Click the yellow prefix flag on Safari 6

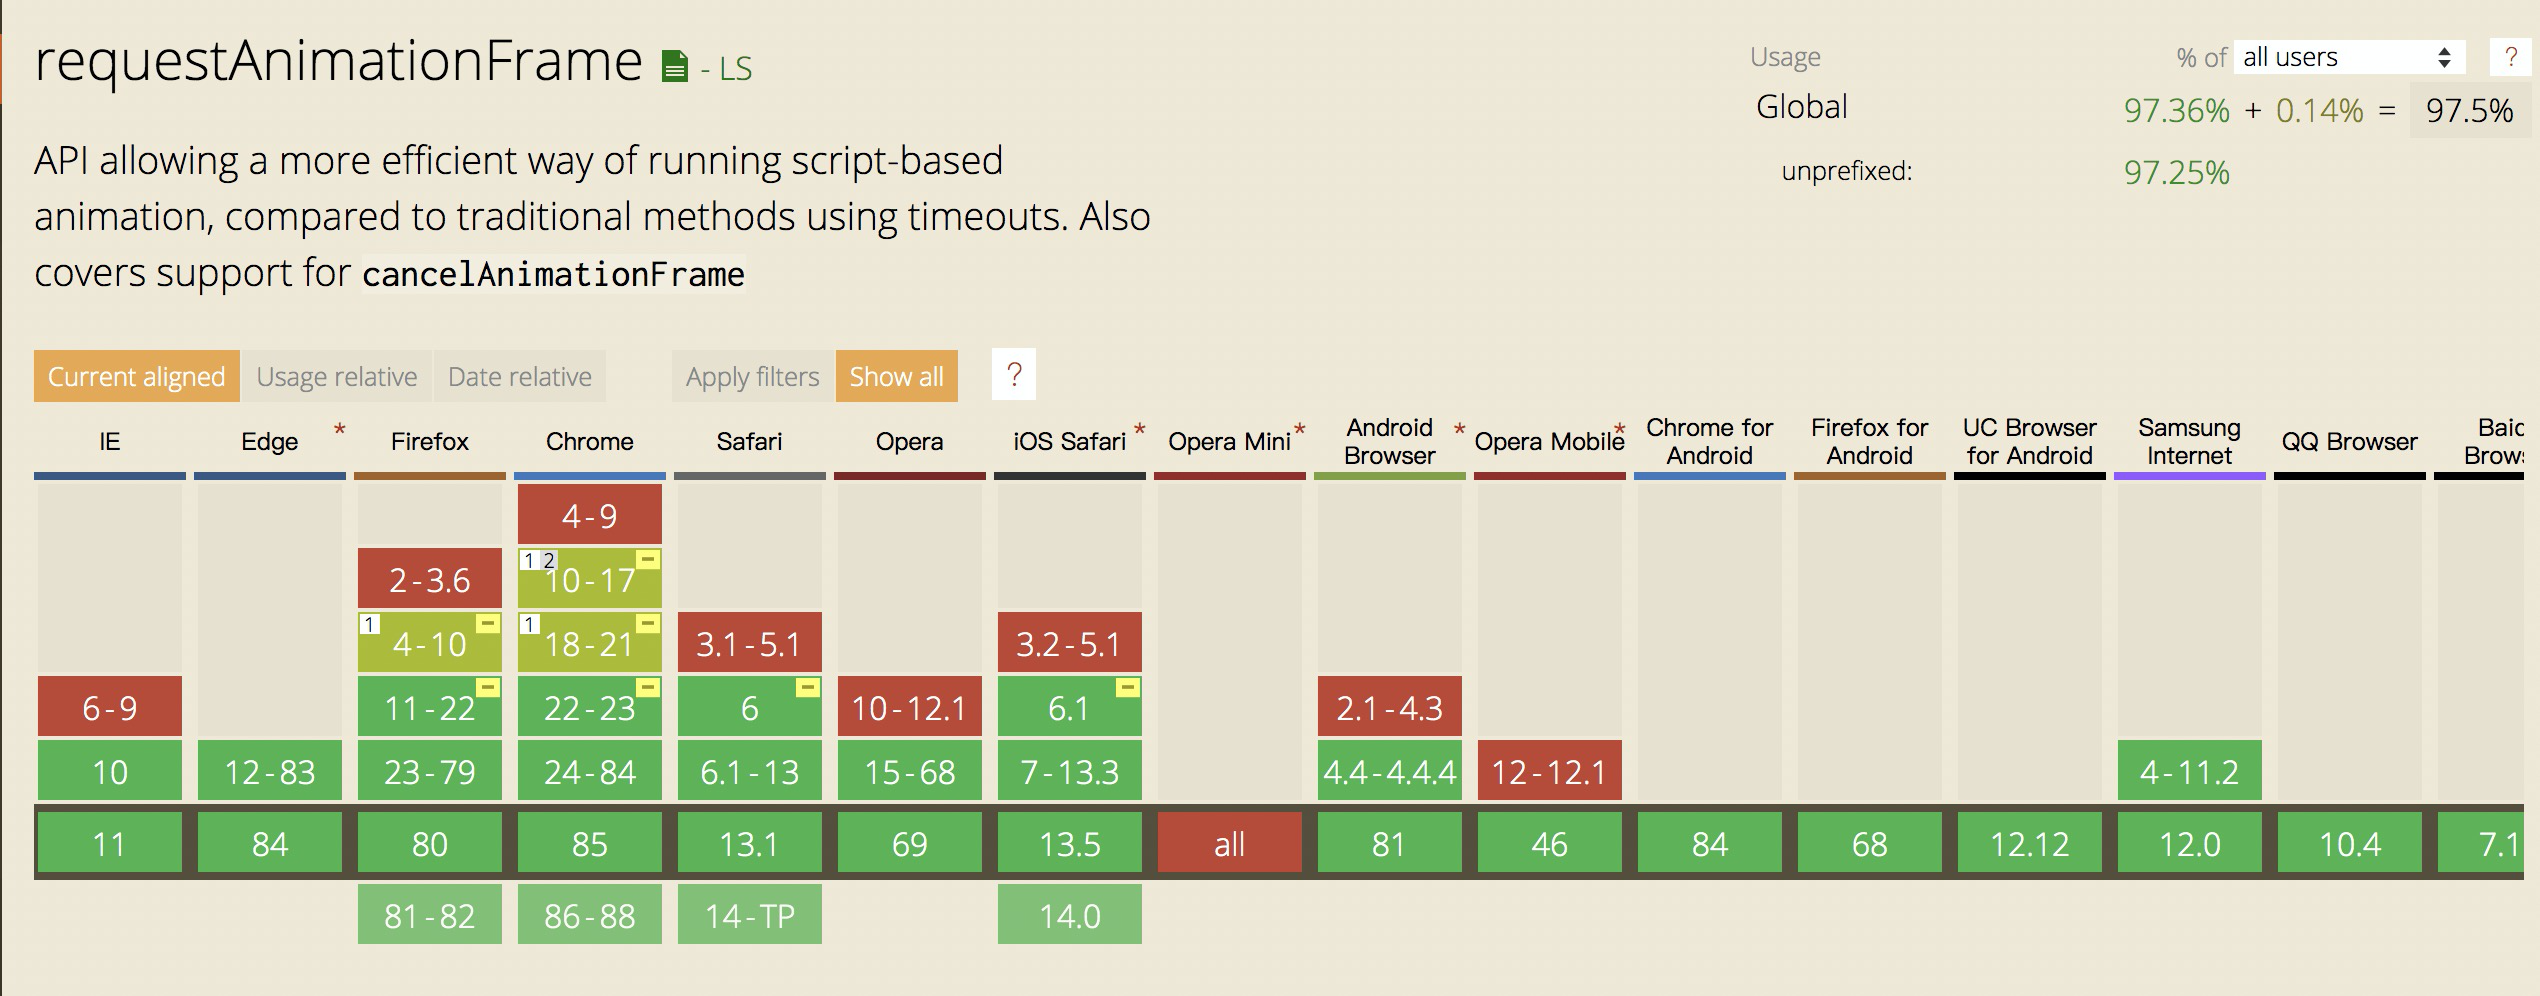pyautogui.click(x=809, y=688)
